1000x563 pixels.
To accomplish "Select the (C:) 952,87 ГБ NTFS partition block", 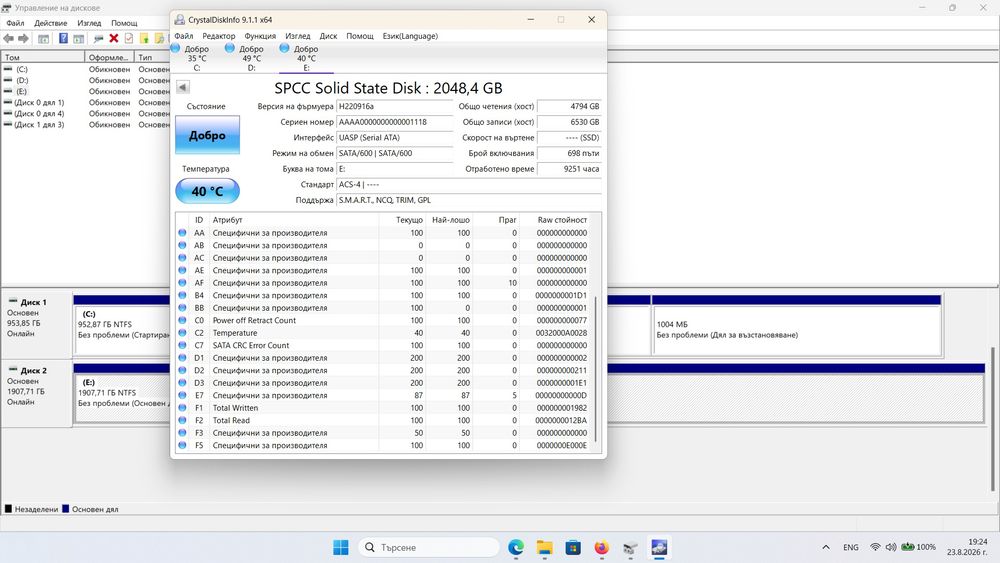I will (x=122, y=330).
